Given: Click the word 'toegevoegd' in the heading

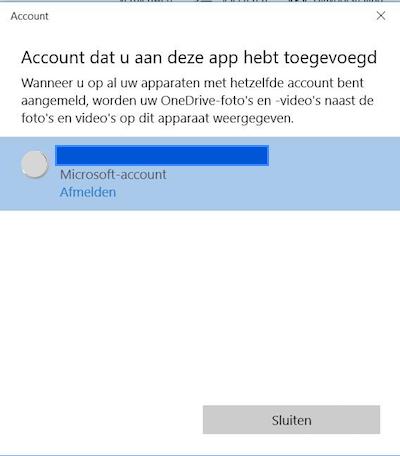Looking at the screenshot, I should (330, 58).
